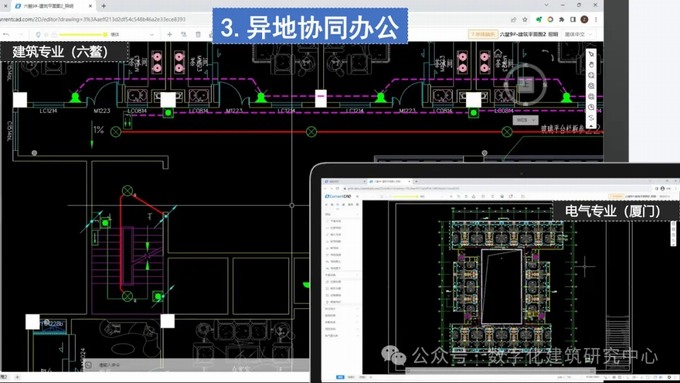Collapse the right toolbar with bottom arrow

pos(591,126)
